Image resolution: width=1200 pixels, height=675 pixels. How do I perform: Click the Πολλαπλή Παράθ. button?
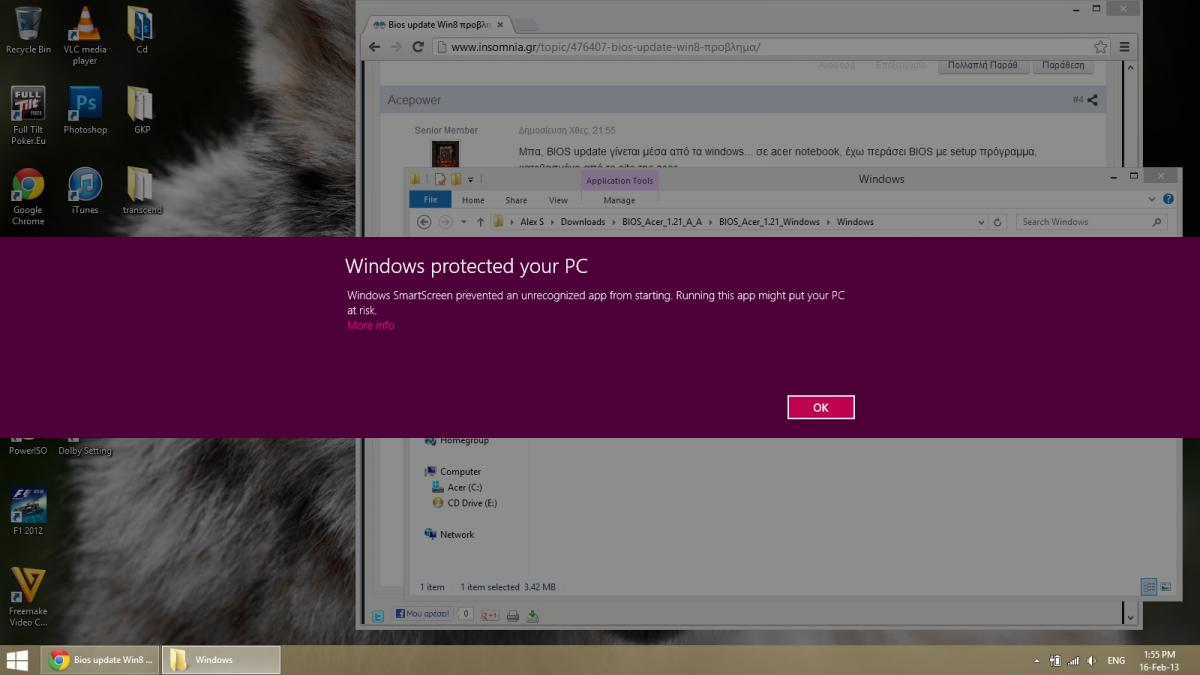point(982,65)
